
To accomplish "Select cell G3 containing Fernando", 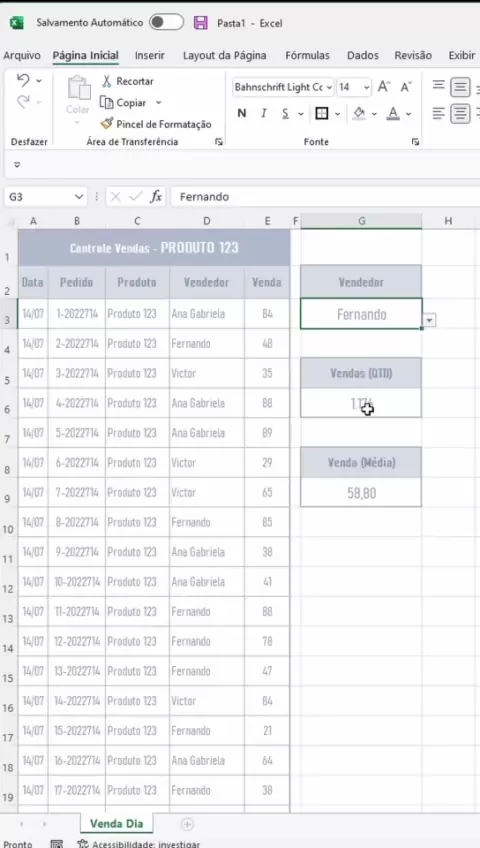I will 361,314.
